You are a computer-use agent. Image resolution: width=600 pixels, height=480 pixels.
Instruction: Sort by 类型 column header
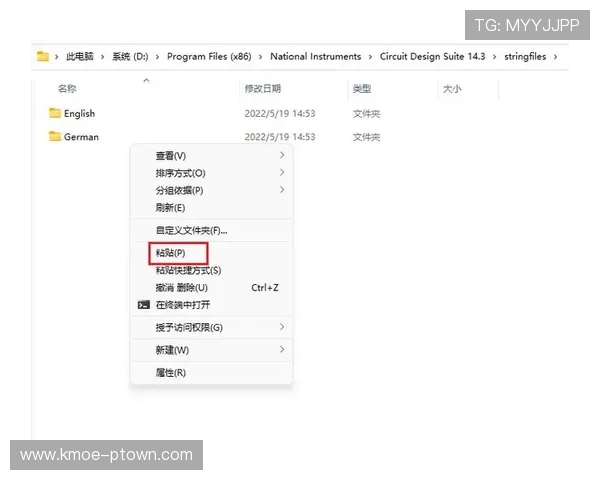(x=362, y=89)
